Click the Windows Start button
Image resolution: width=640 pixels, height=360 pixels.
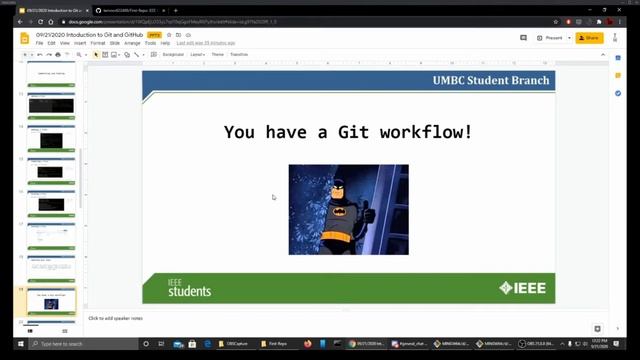click(x=21, y=344)
